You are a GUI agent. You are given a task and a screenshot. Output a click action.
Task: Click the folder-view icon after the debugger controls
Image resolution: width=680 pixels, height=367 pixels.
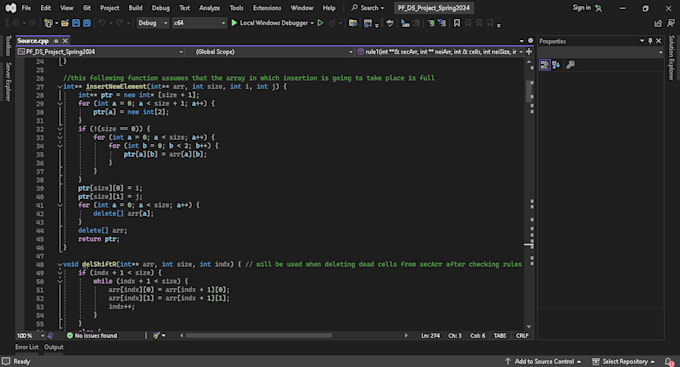pos(353,23)
